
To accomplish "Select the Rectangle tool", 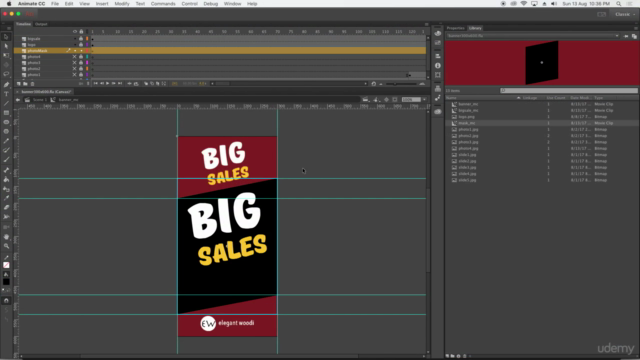I will [x=6, y=113].
